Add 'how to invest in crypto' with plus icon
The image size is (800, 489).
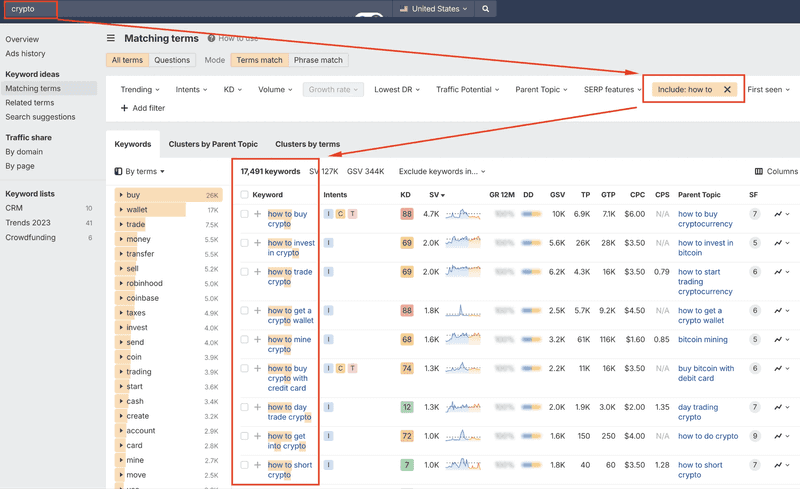[x=258, y=243]
